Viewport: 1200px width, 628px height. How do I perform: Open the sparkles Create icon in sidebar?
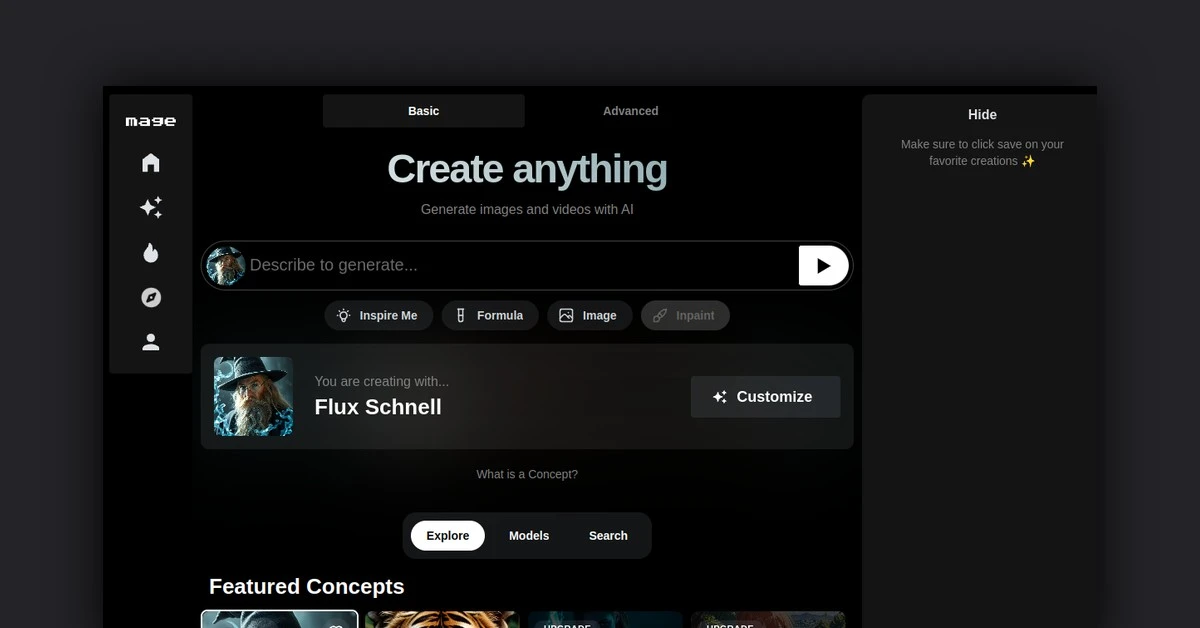click(151, 208)
